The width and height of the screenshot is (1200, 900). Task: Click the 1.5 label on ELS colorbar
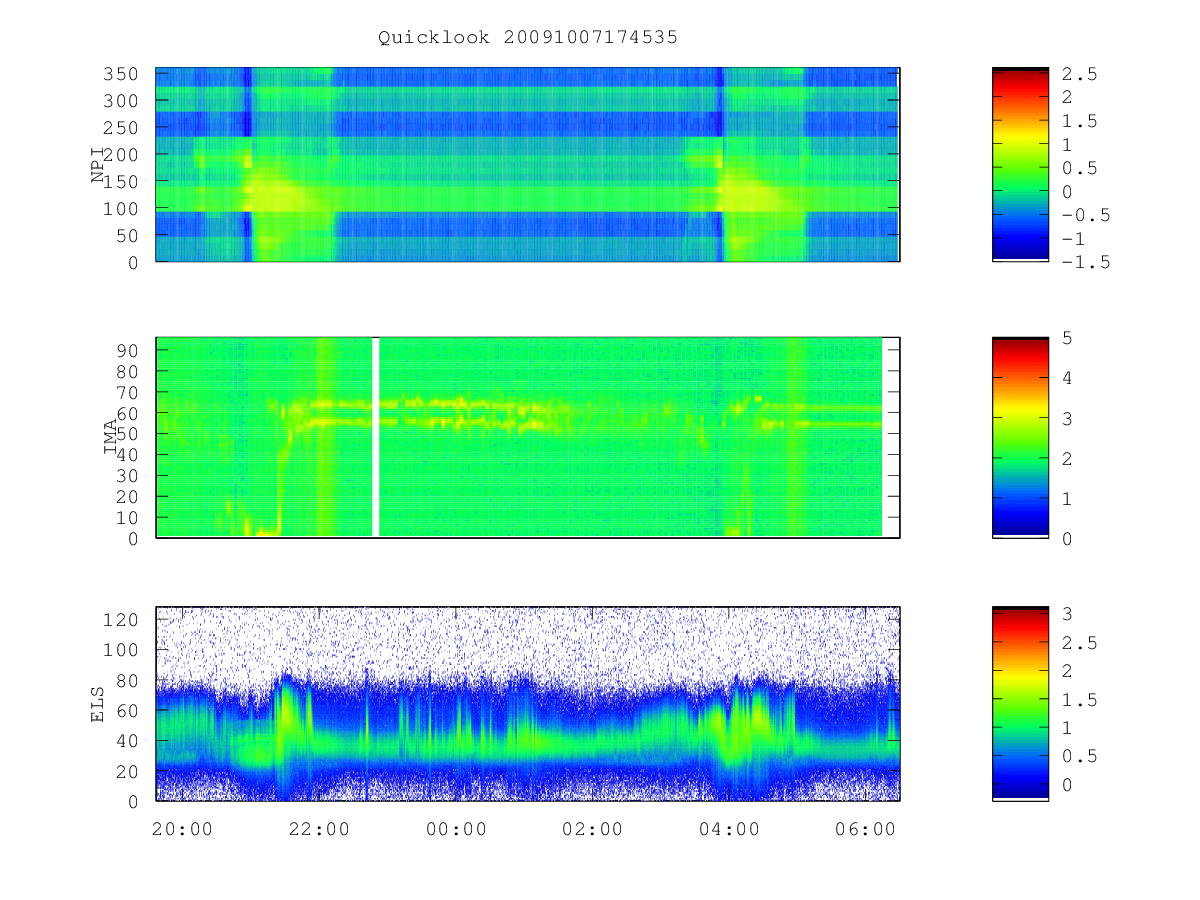click(x=1080, y=699)
